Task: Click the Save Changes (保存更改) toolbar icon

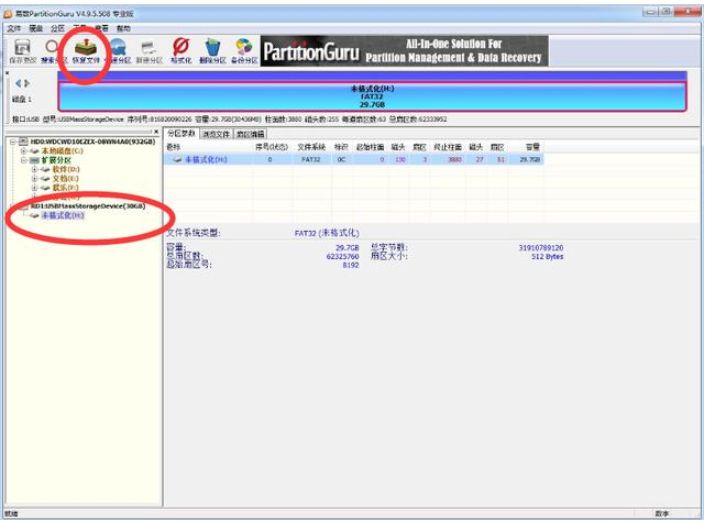Action: pos(22,47)
